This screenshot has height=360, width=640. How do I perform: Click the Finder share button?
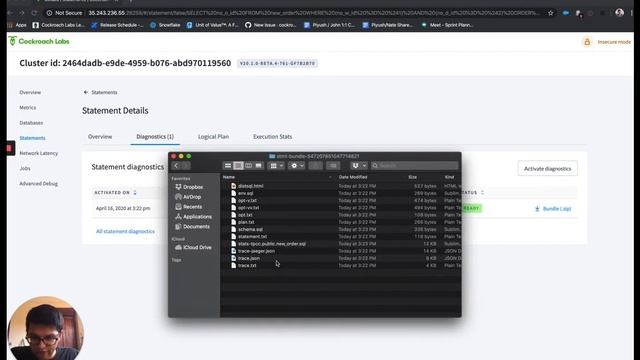pos(315,166)
